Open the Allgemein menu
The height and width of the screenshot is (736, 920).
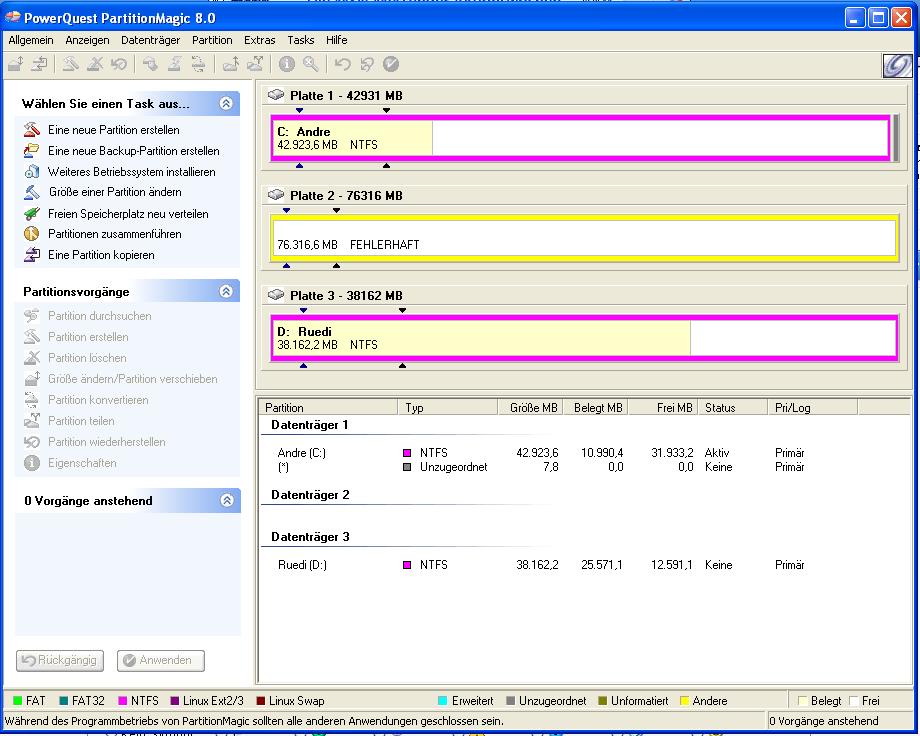coord(31,40)
